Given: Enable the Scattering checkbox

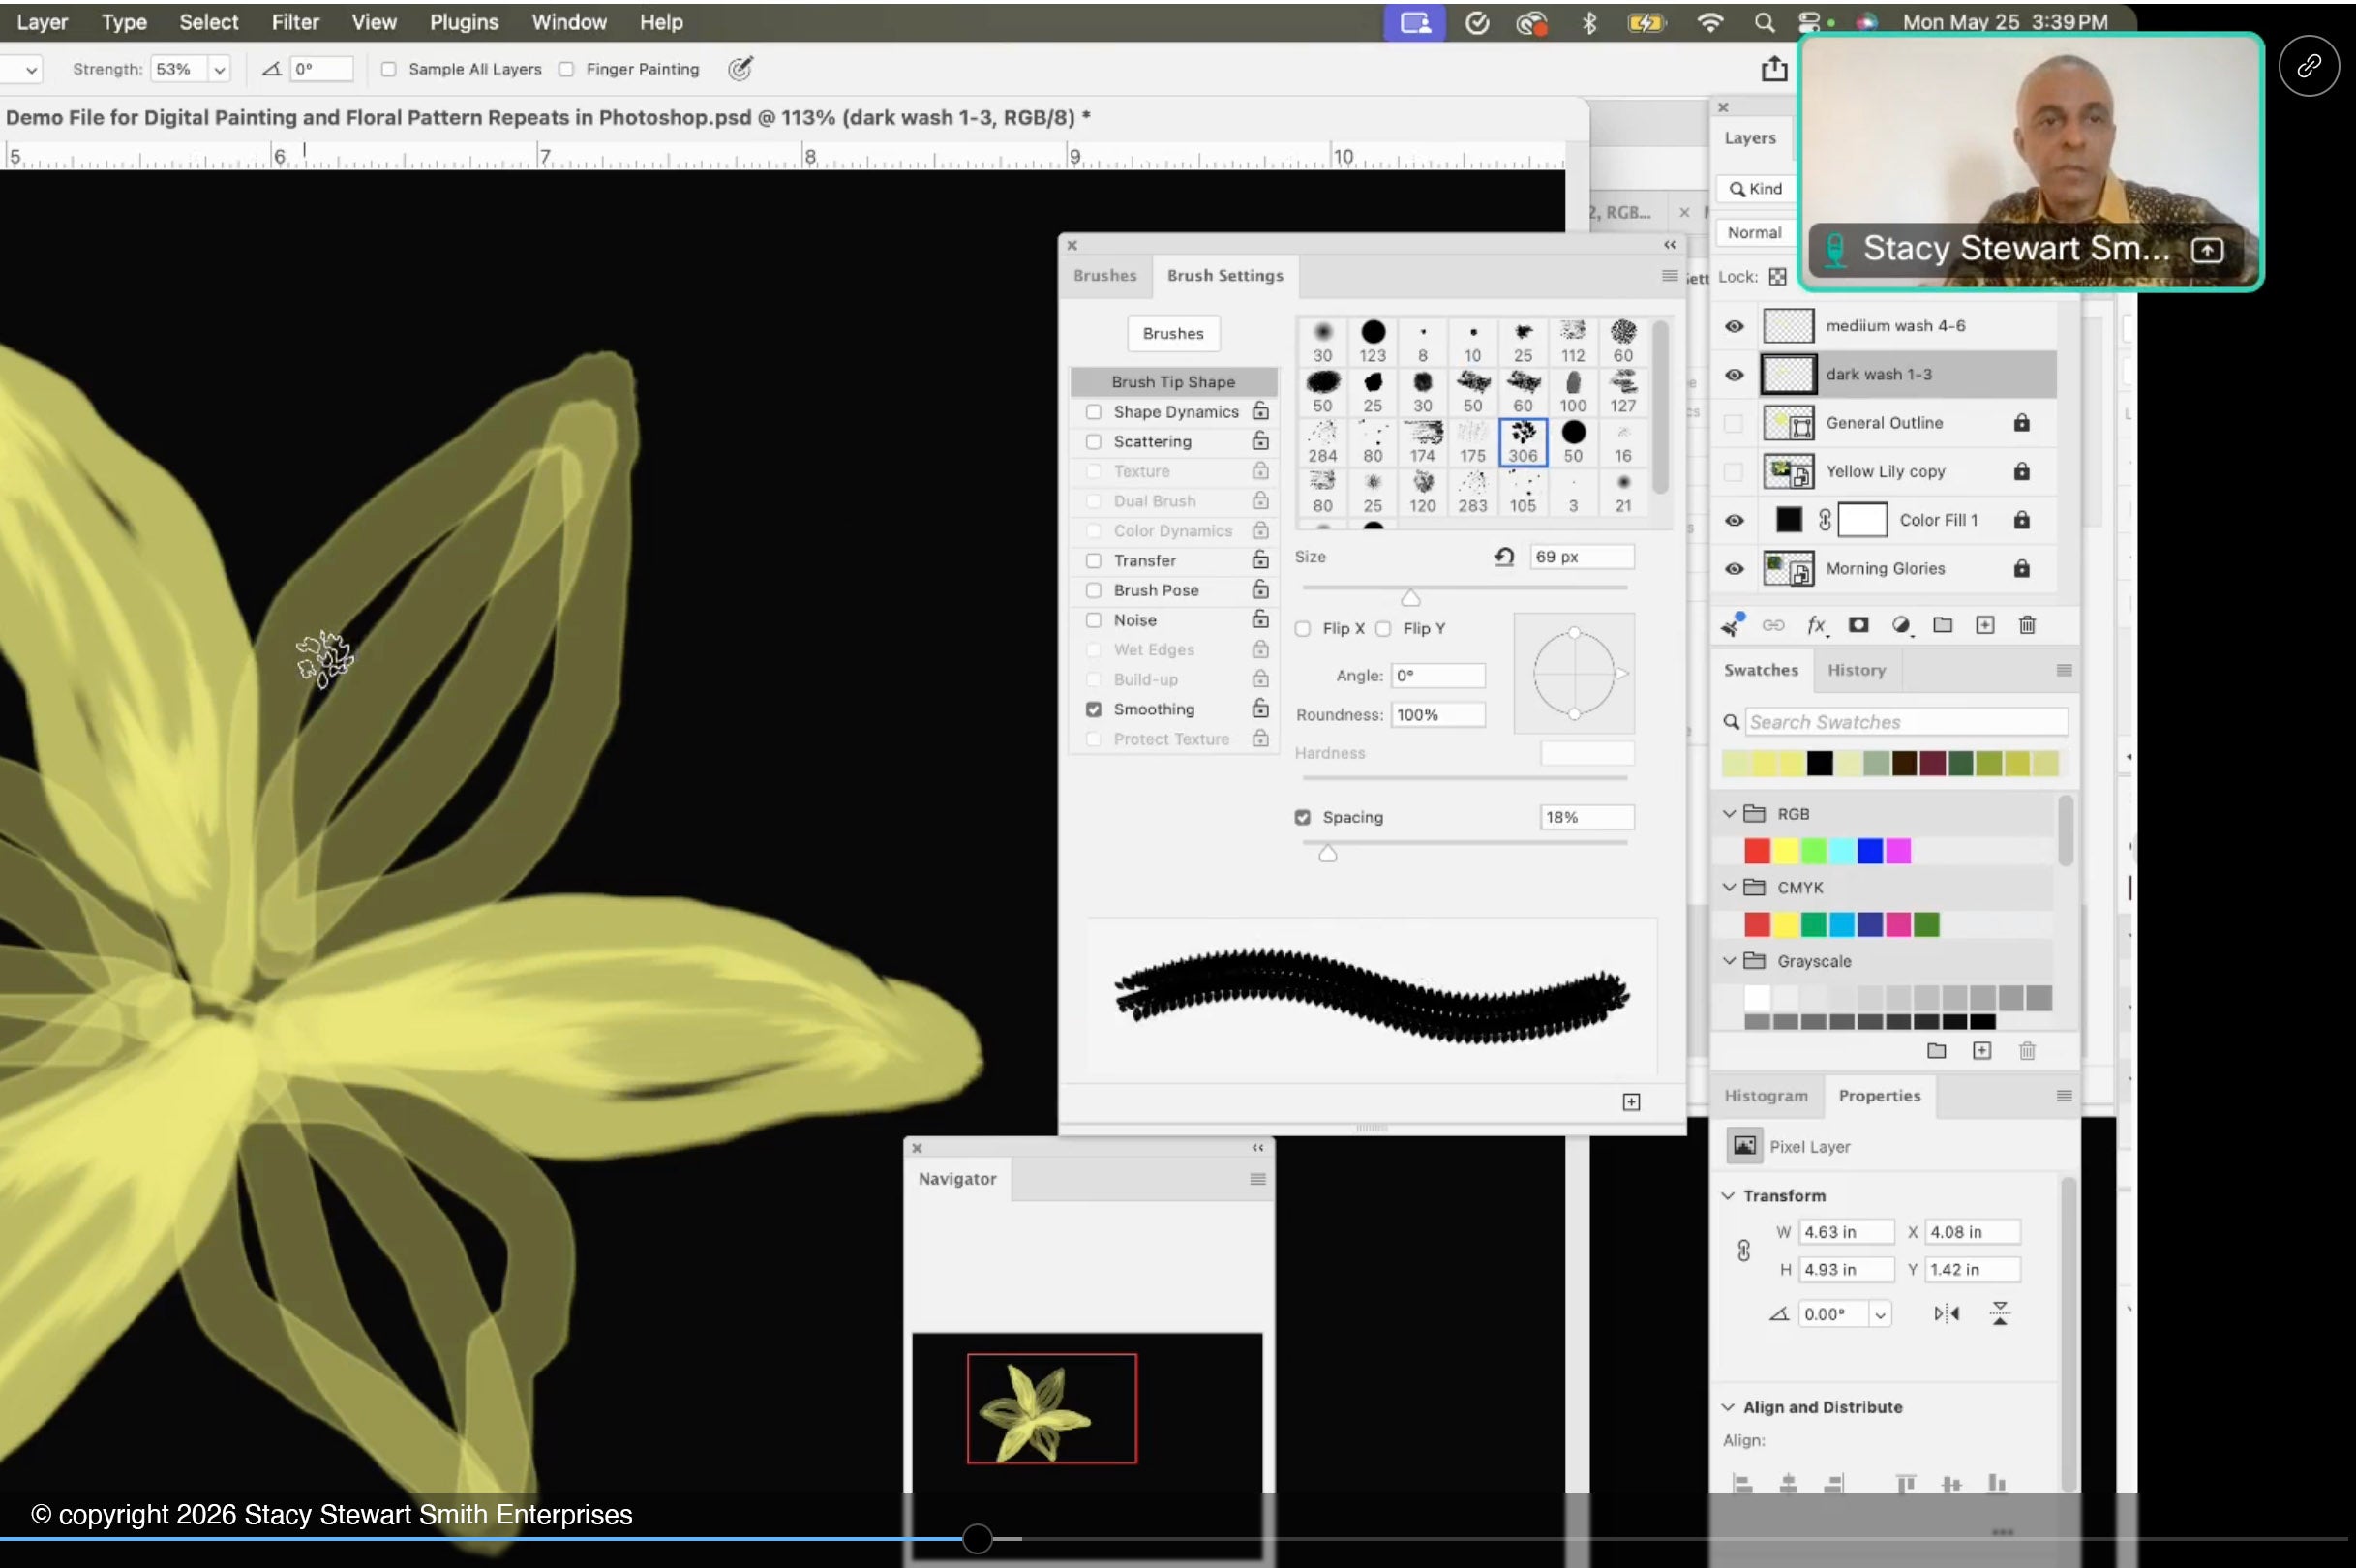Looking at the screenshot, I should [x=1093, y=441].
